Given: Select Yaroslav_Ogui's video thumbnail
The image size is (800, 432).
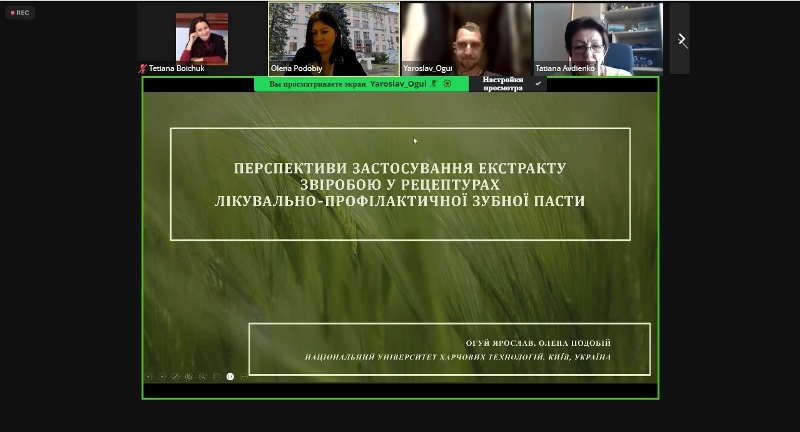Looking at the screenshot, I should [x=466, y=39].
